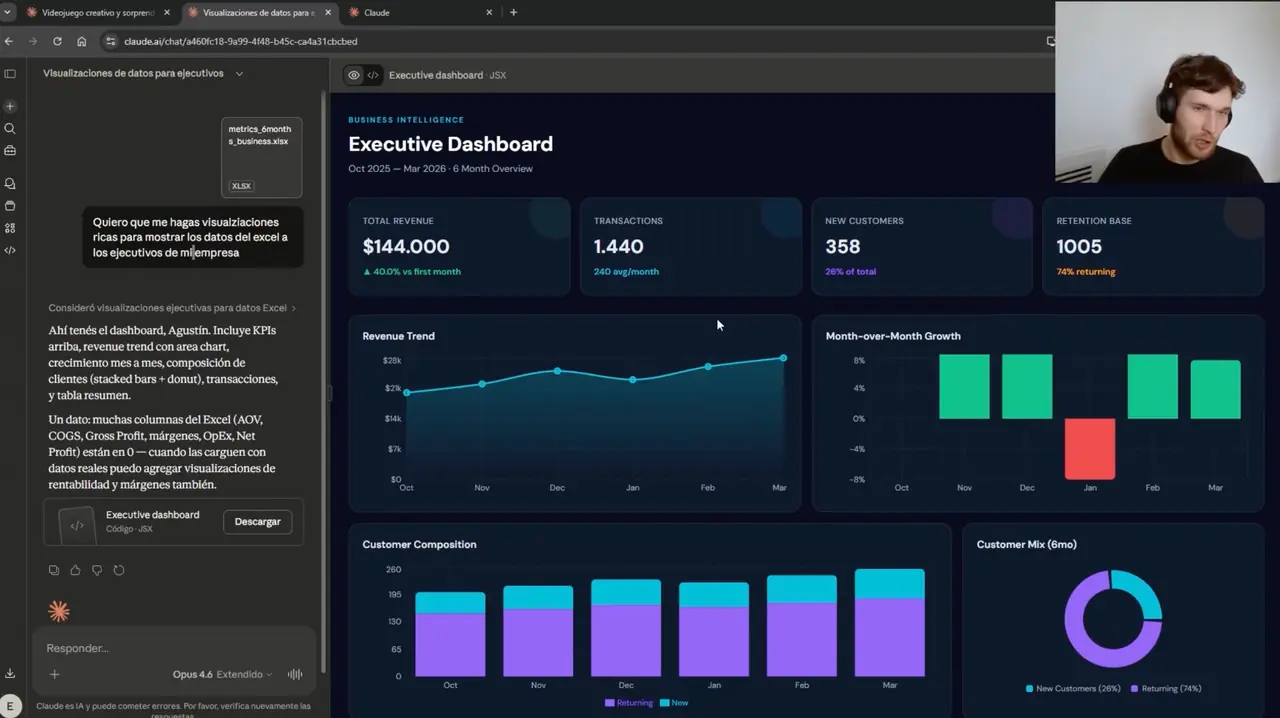
Task: Copy the assistant response with copy icon
Action: pyautogui.click(x=54, y=570)
